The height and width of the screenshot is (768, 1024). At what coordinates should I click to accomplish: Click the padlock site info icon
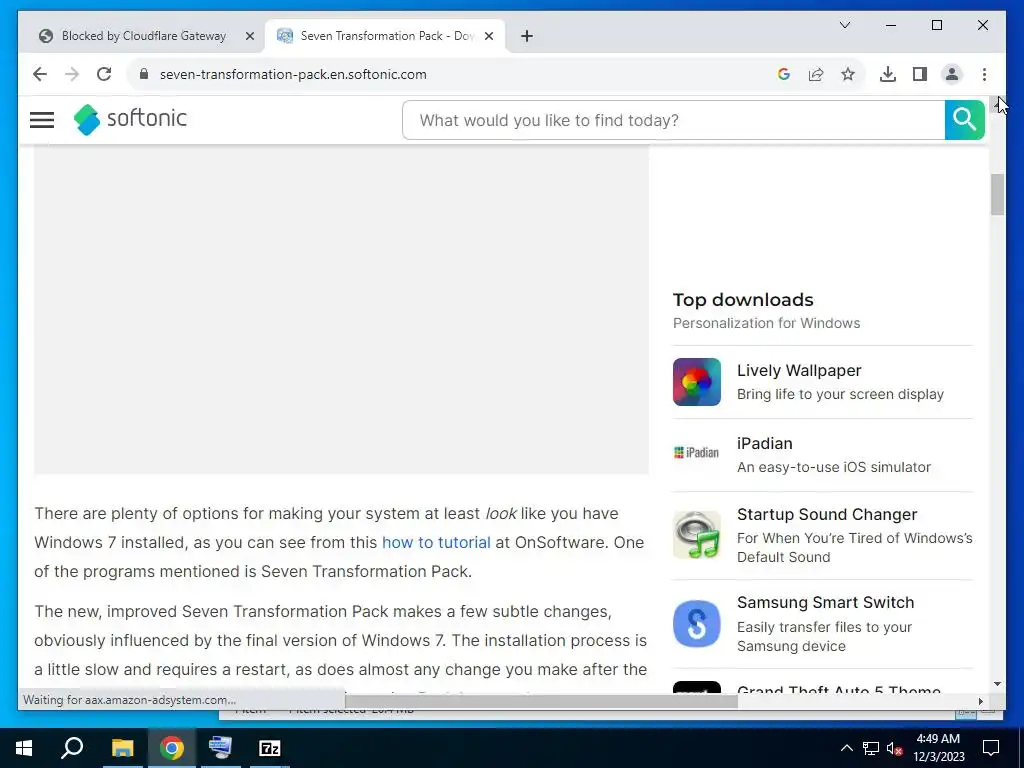(144, 74)
